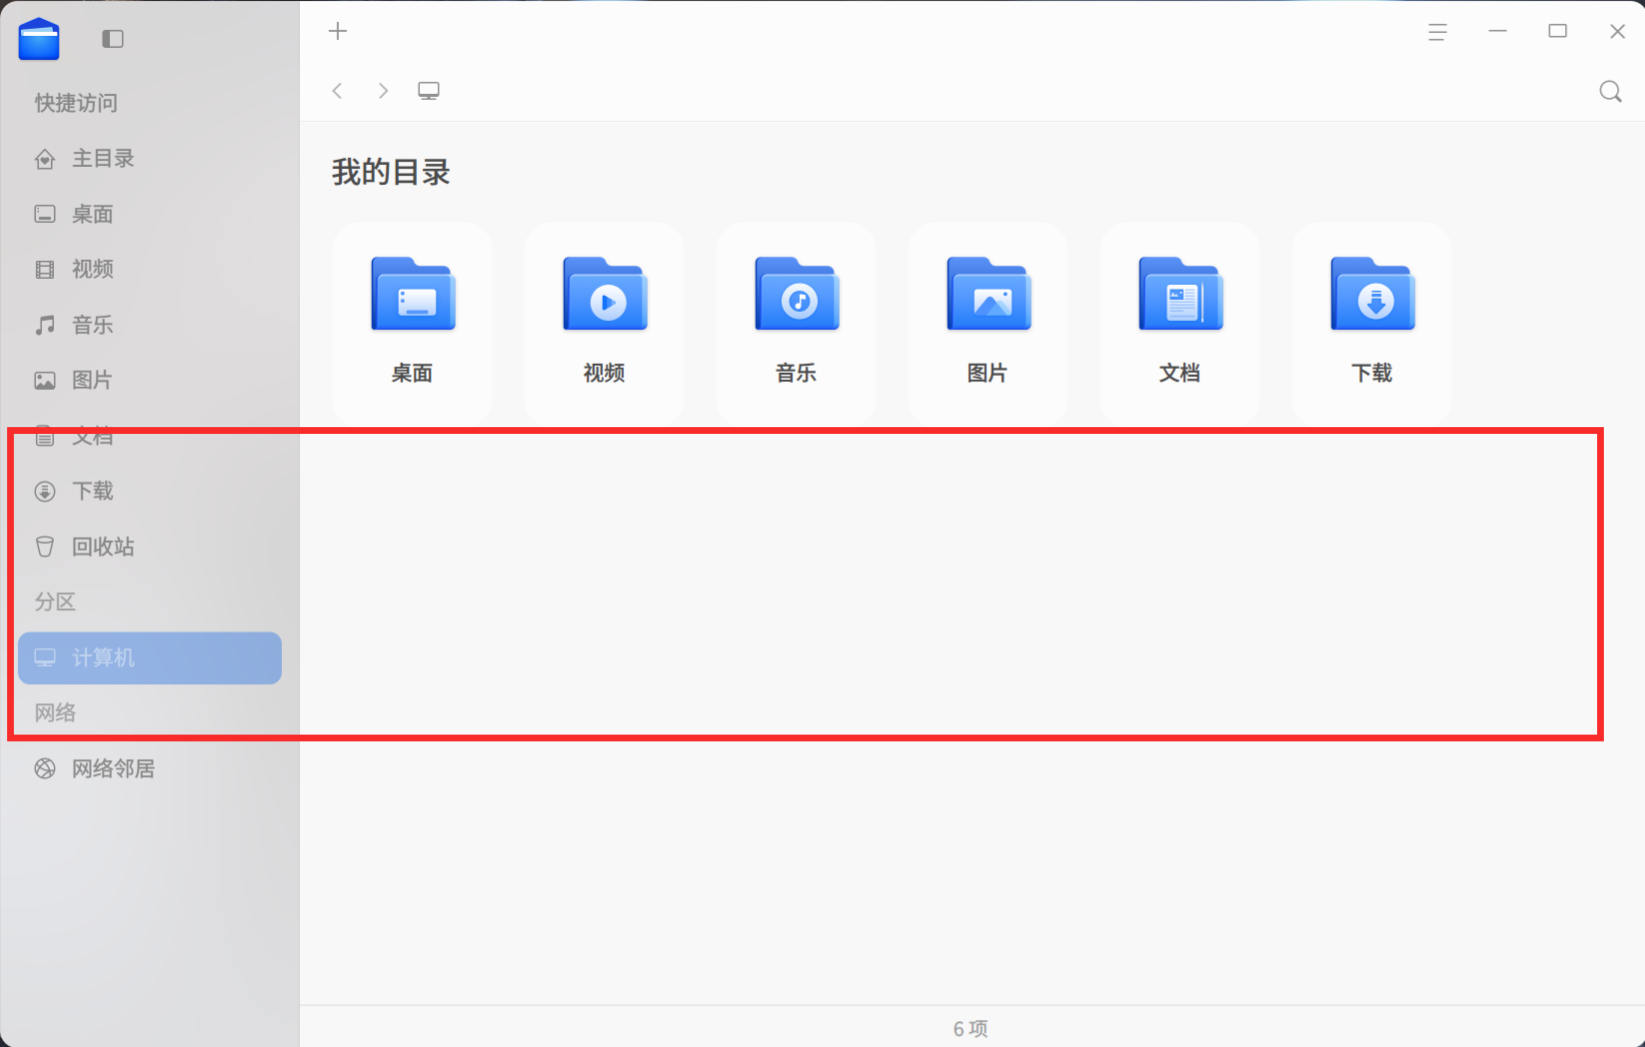
Task: Toggle the sidebar panel icon
Action: (x=113, y=39)
